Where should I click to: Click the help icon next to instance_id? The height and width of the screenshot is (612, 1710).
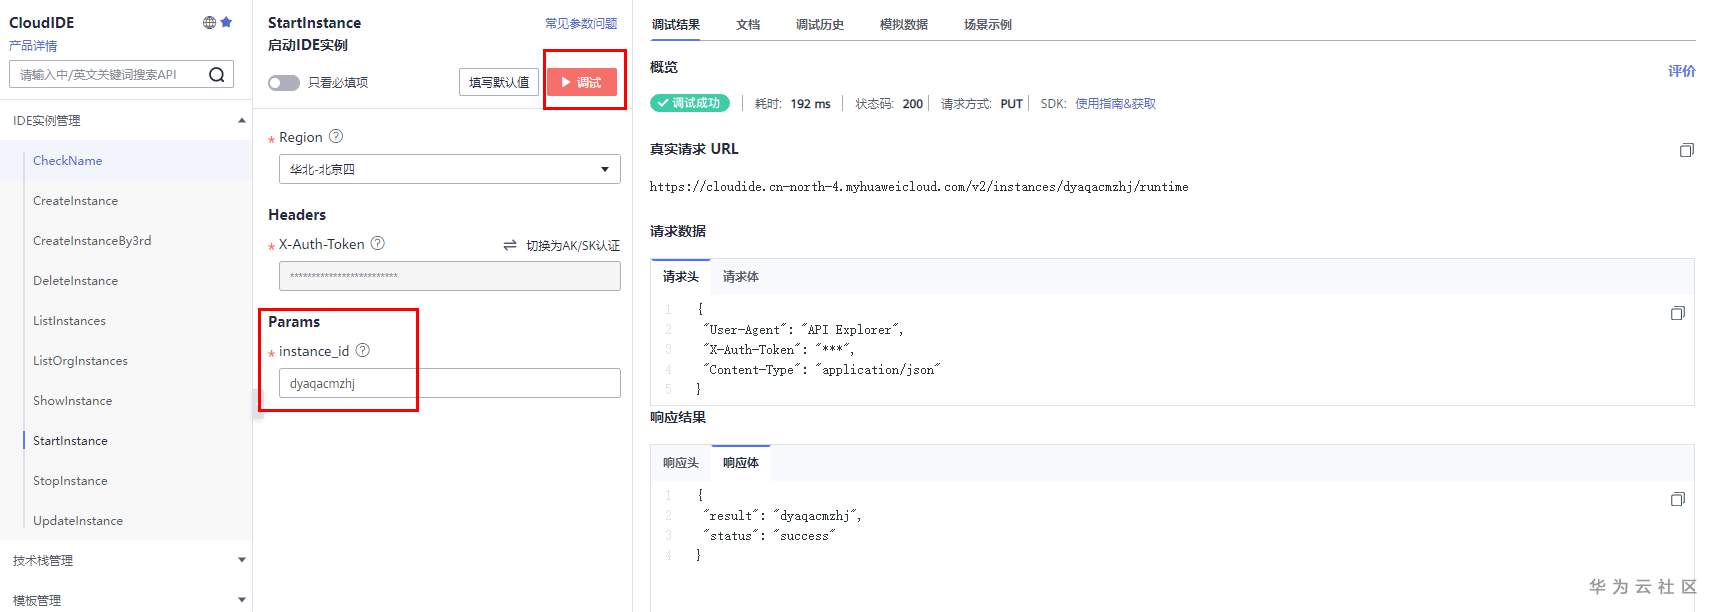point(363,350)
